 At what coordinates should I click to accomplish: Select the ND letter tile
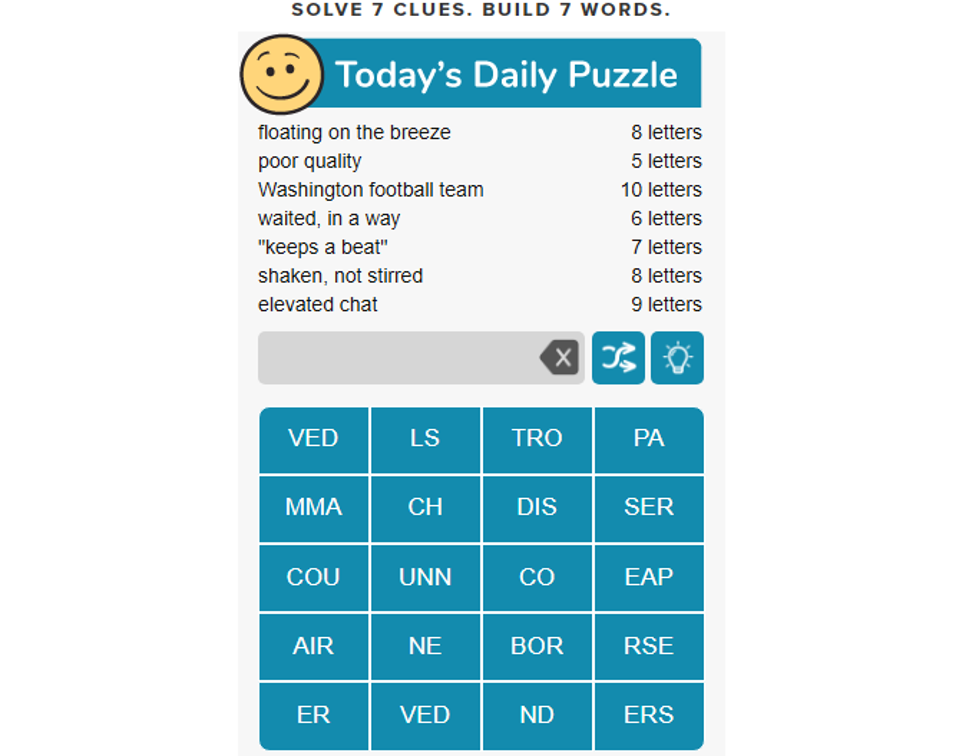(x=537, y=716)
